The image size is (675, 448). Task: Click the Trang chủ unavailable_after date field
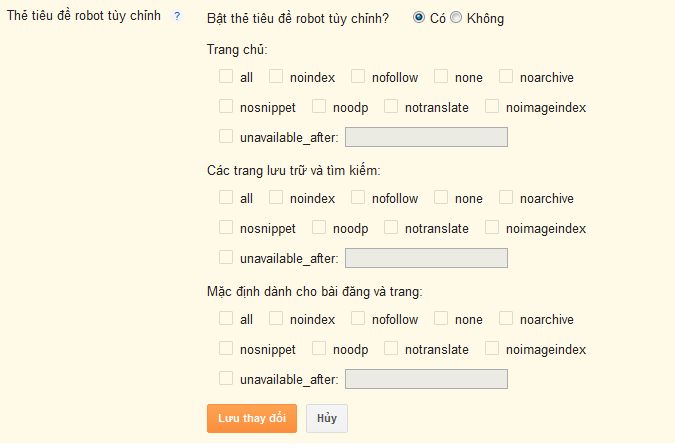point(426,137)
